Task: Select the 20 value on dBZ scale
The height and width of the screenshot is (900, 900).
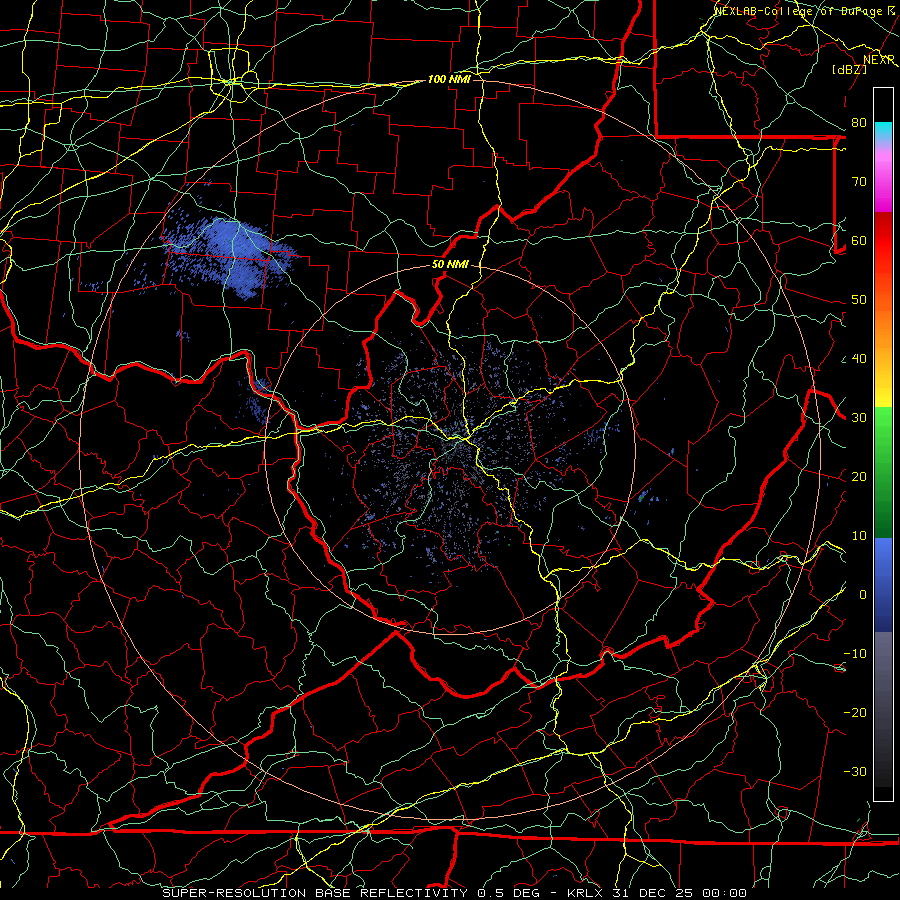Action: click(x=859, y=476)
